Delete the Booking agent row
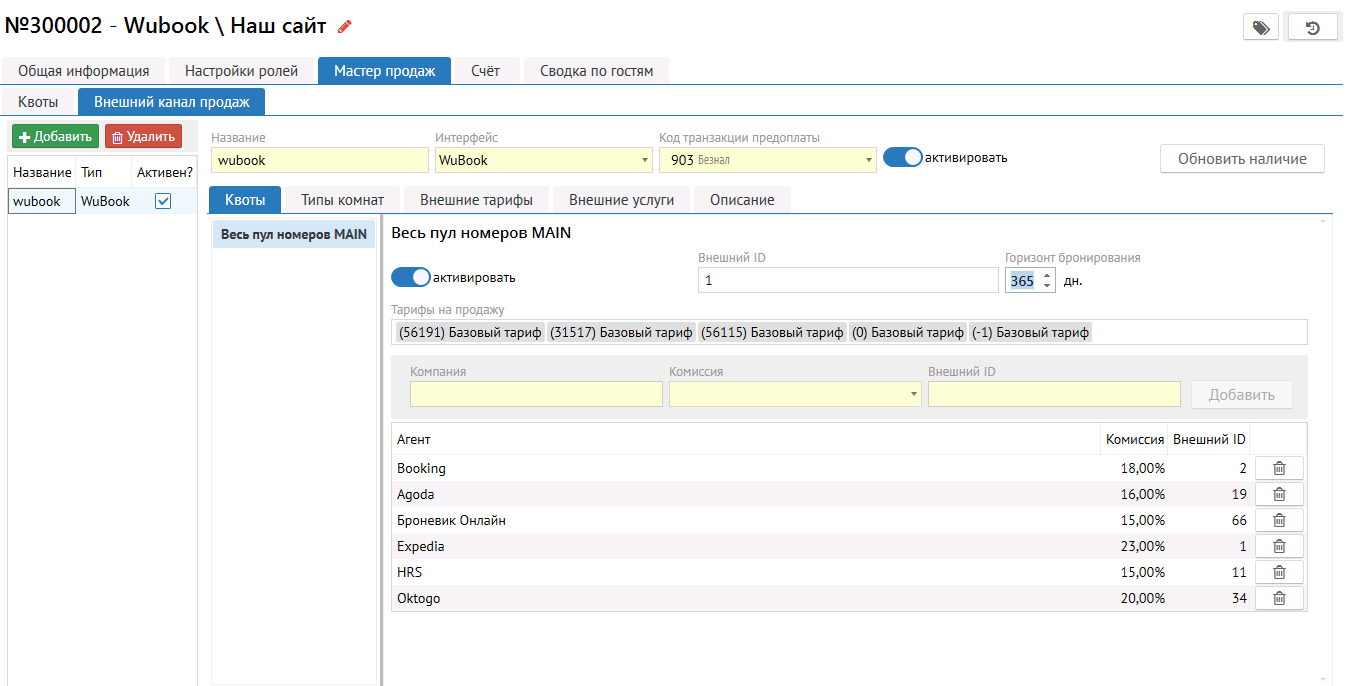The height and width of the screenshot is (686, 1348). (x=1278, y=468)
